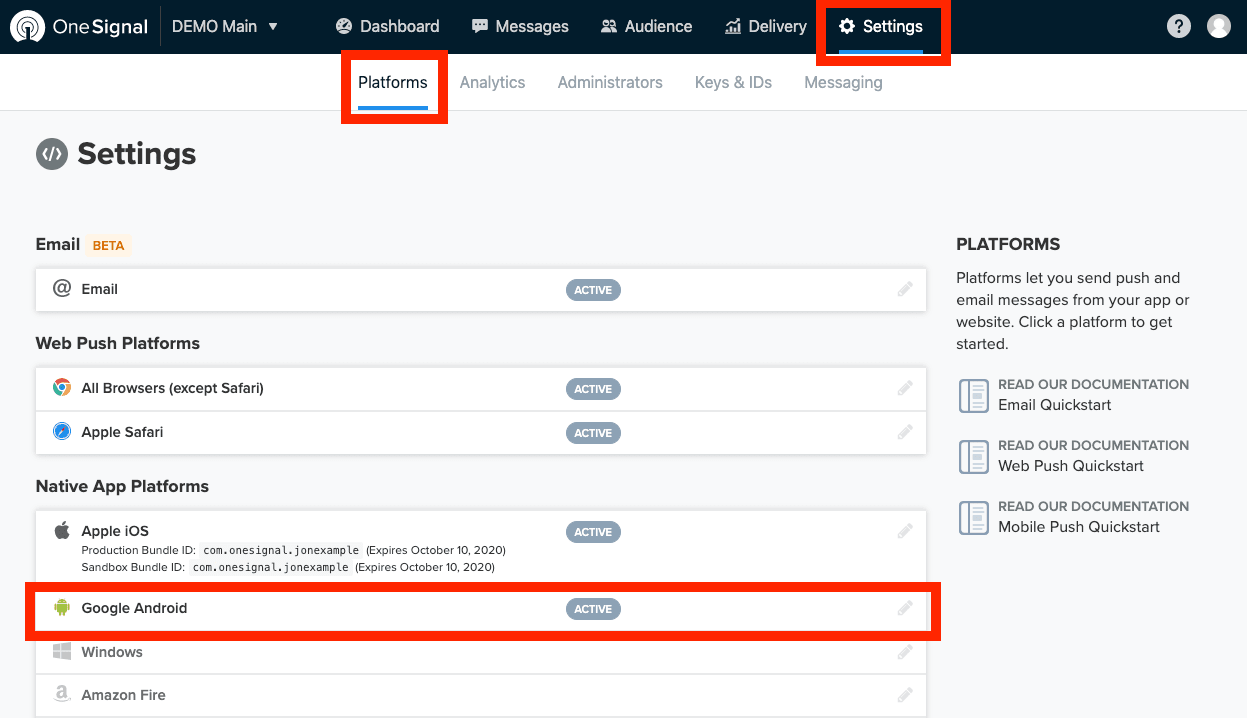Open the Email Quickstart documentation link
The image size is (1247, 718).
pyautogui.click(x=1055, y=405)
